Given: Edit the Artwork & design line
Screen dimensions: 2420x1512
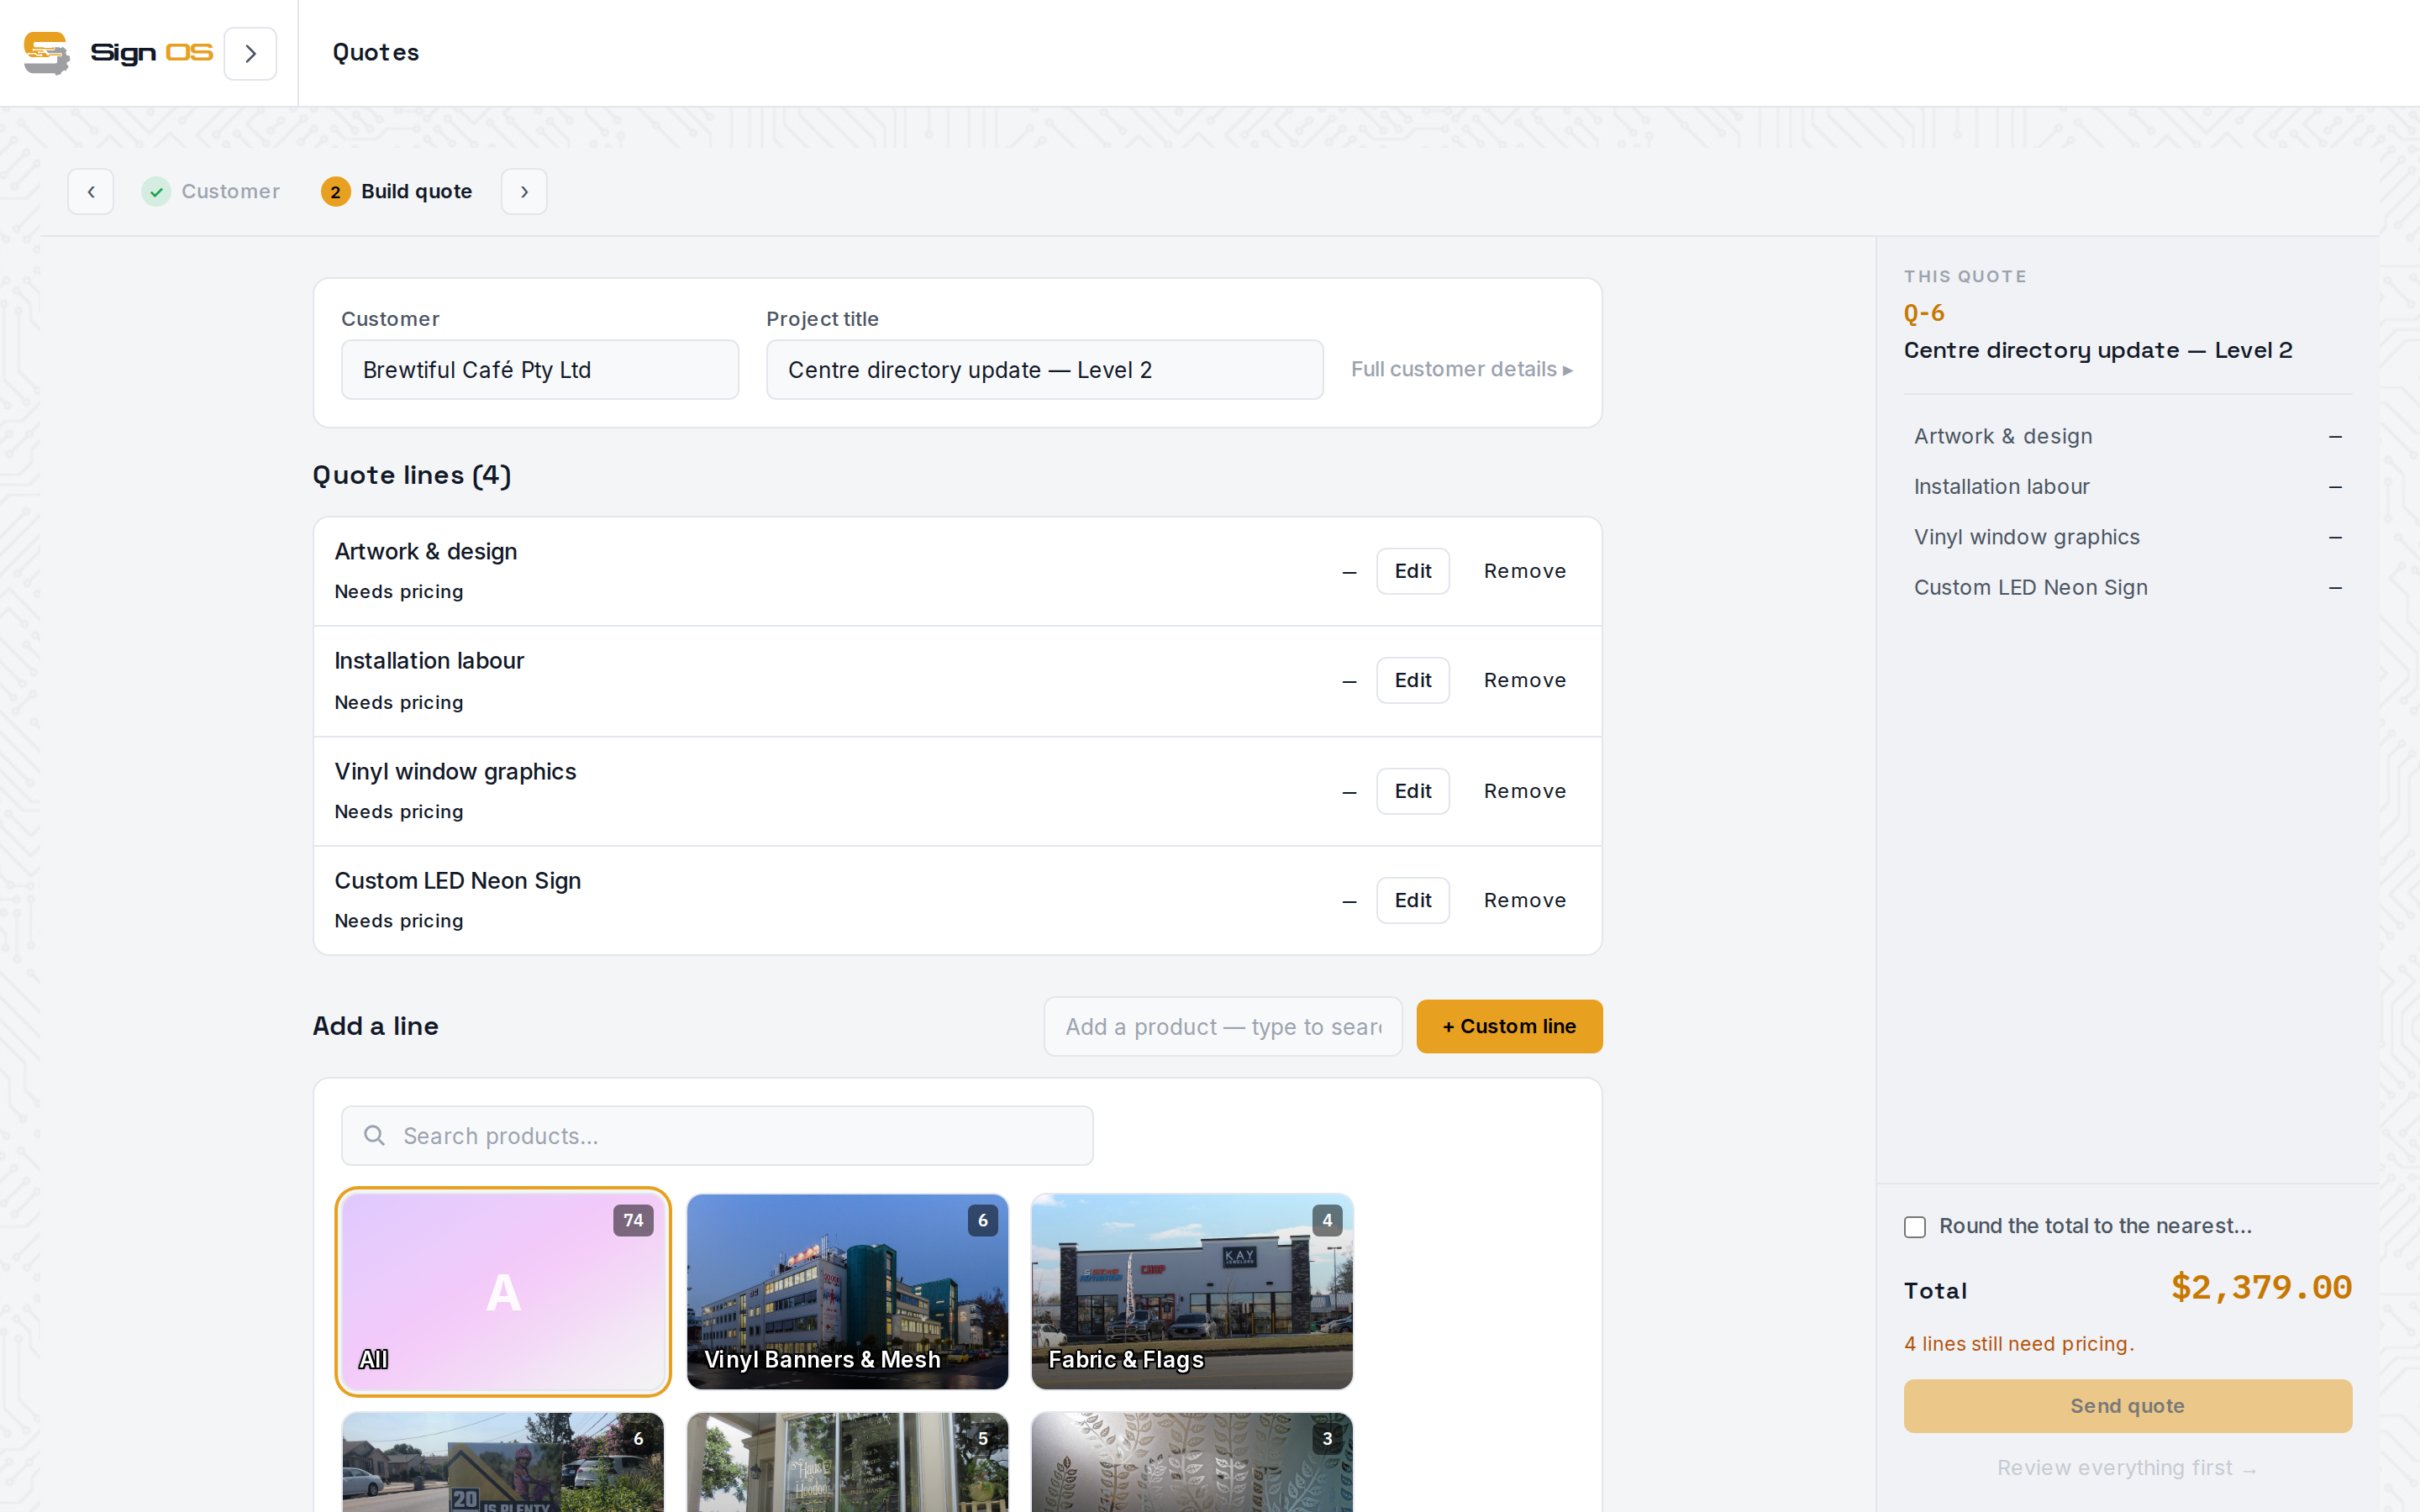Looking at the screenshot, I should pos(1412,571).
